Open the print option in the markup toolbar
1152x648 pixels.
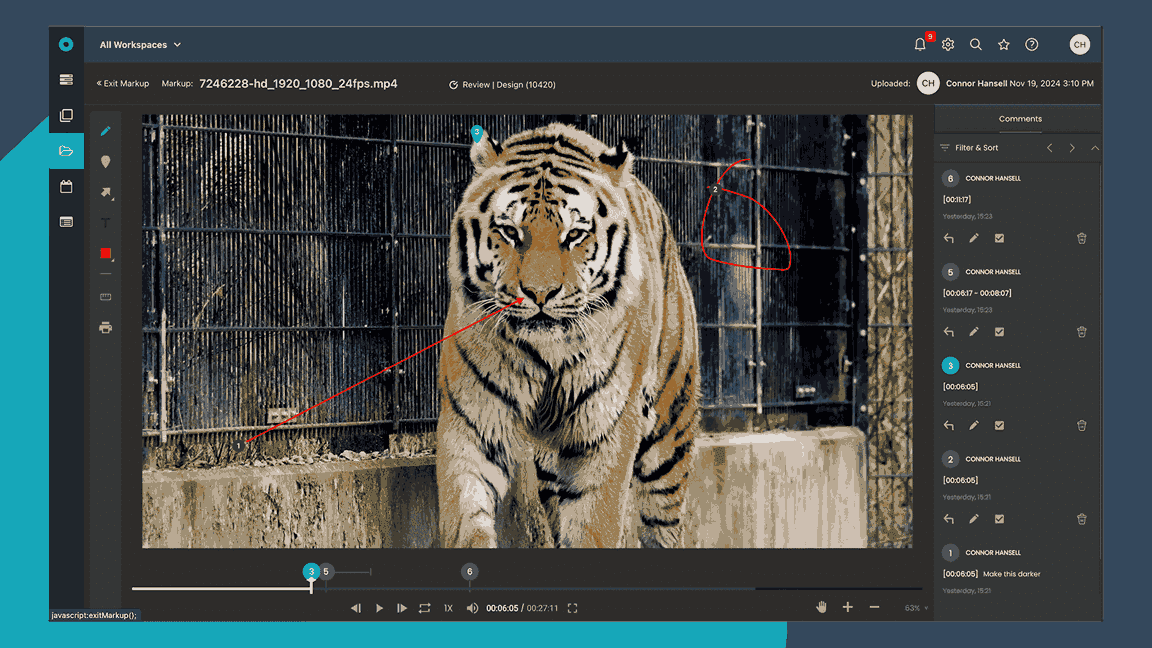pos(106,327)
